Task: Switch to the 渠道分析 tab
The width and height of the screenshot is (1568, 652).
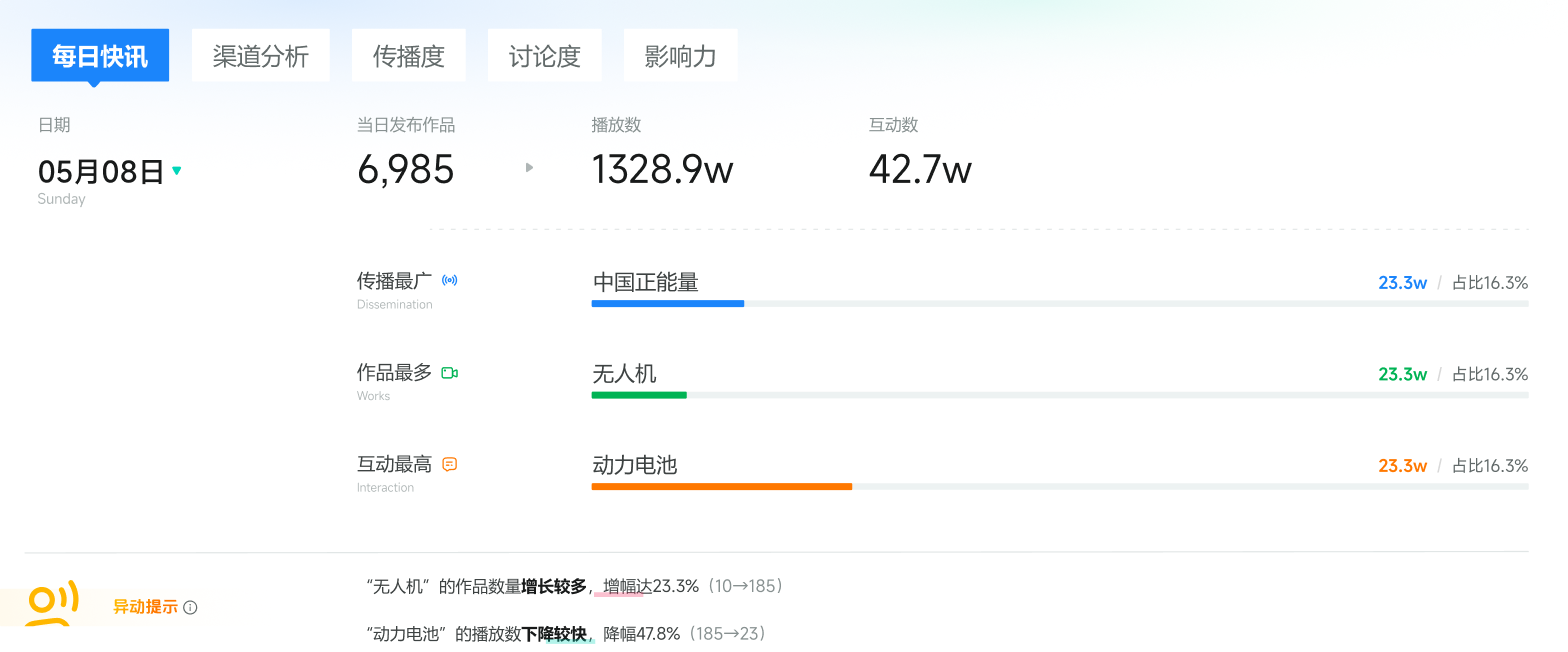Action: (x=260, y=56)
